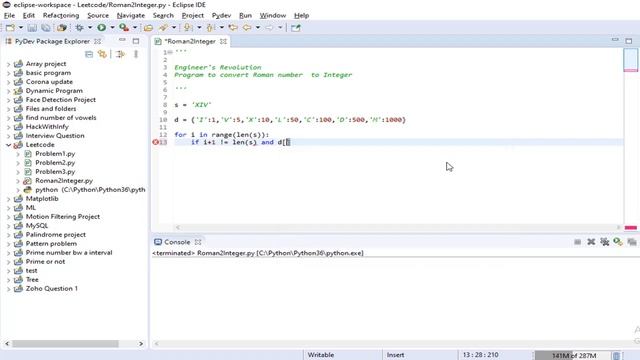Click the Last Edit Location icon
The height and width of the screenshot is (360, 640).
233,28
